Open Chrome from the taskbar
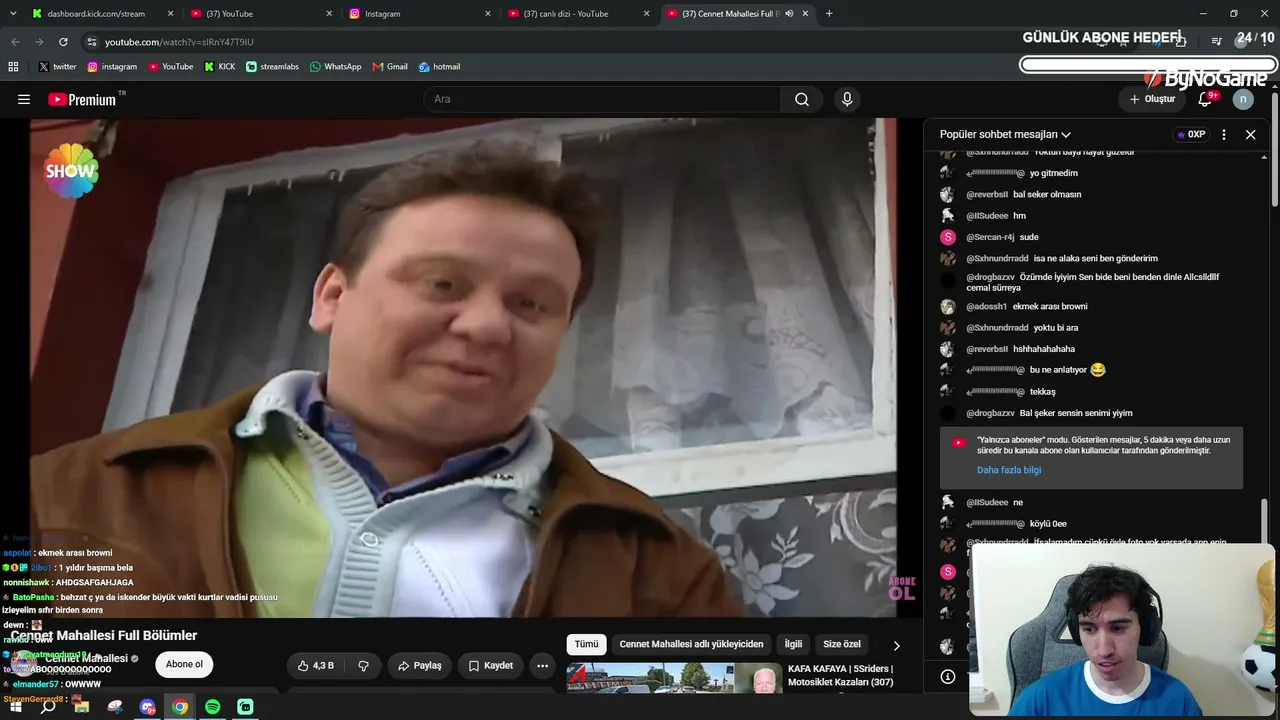This screenshot has width=1280, height=720. (180, 707)
